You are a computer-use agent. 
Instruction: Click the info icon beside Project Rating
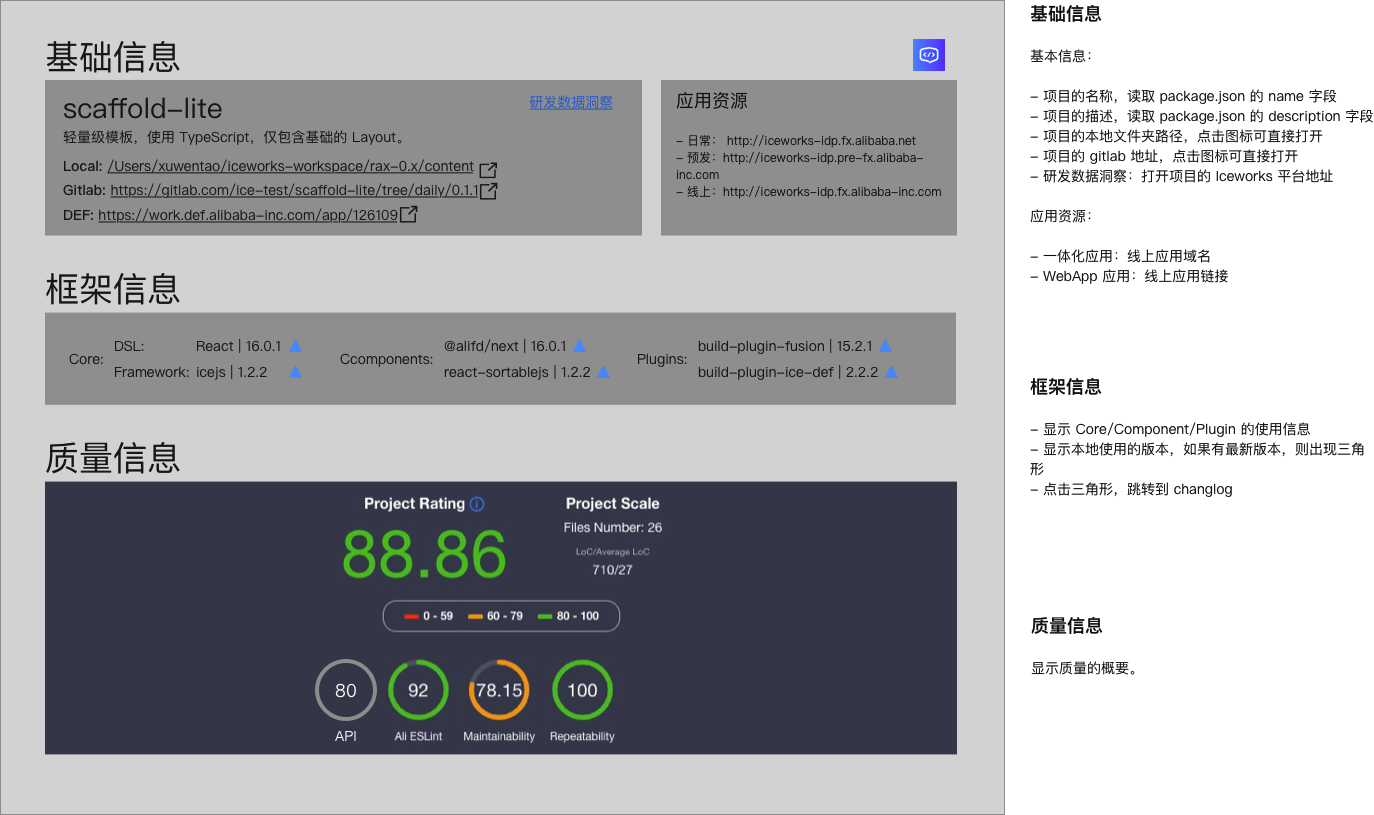(x=478, y=504)
